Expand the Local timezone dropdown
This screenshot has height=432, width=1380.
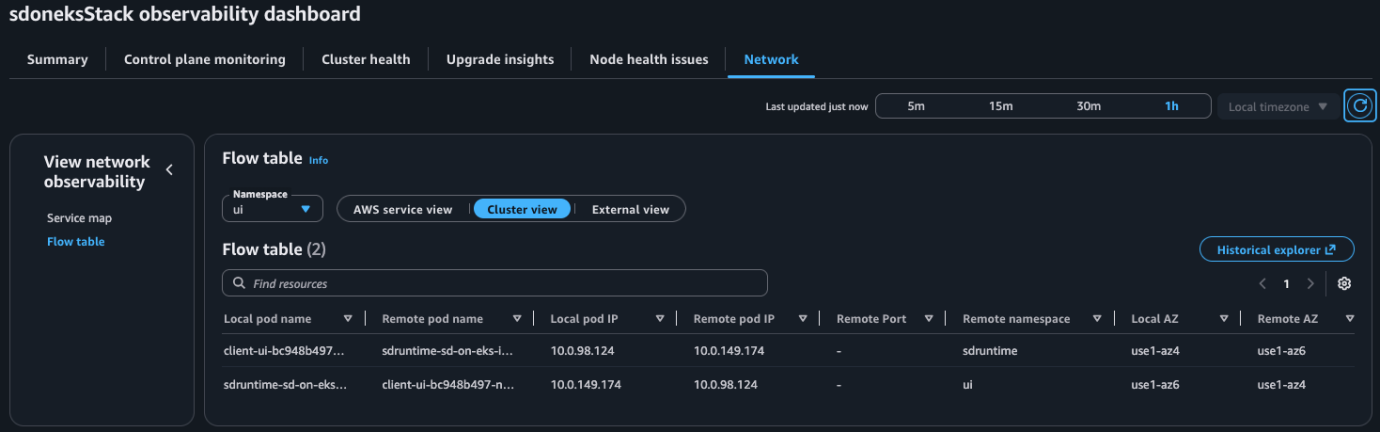1277,107
